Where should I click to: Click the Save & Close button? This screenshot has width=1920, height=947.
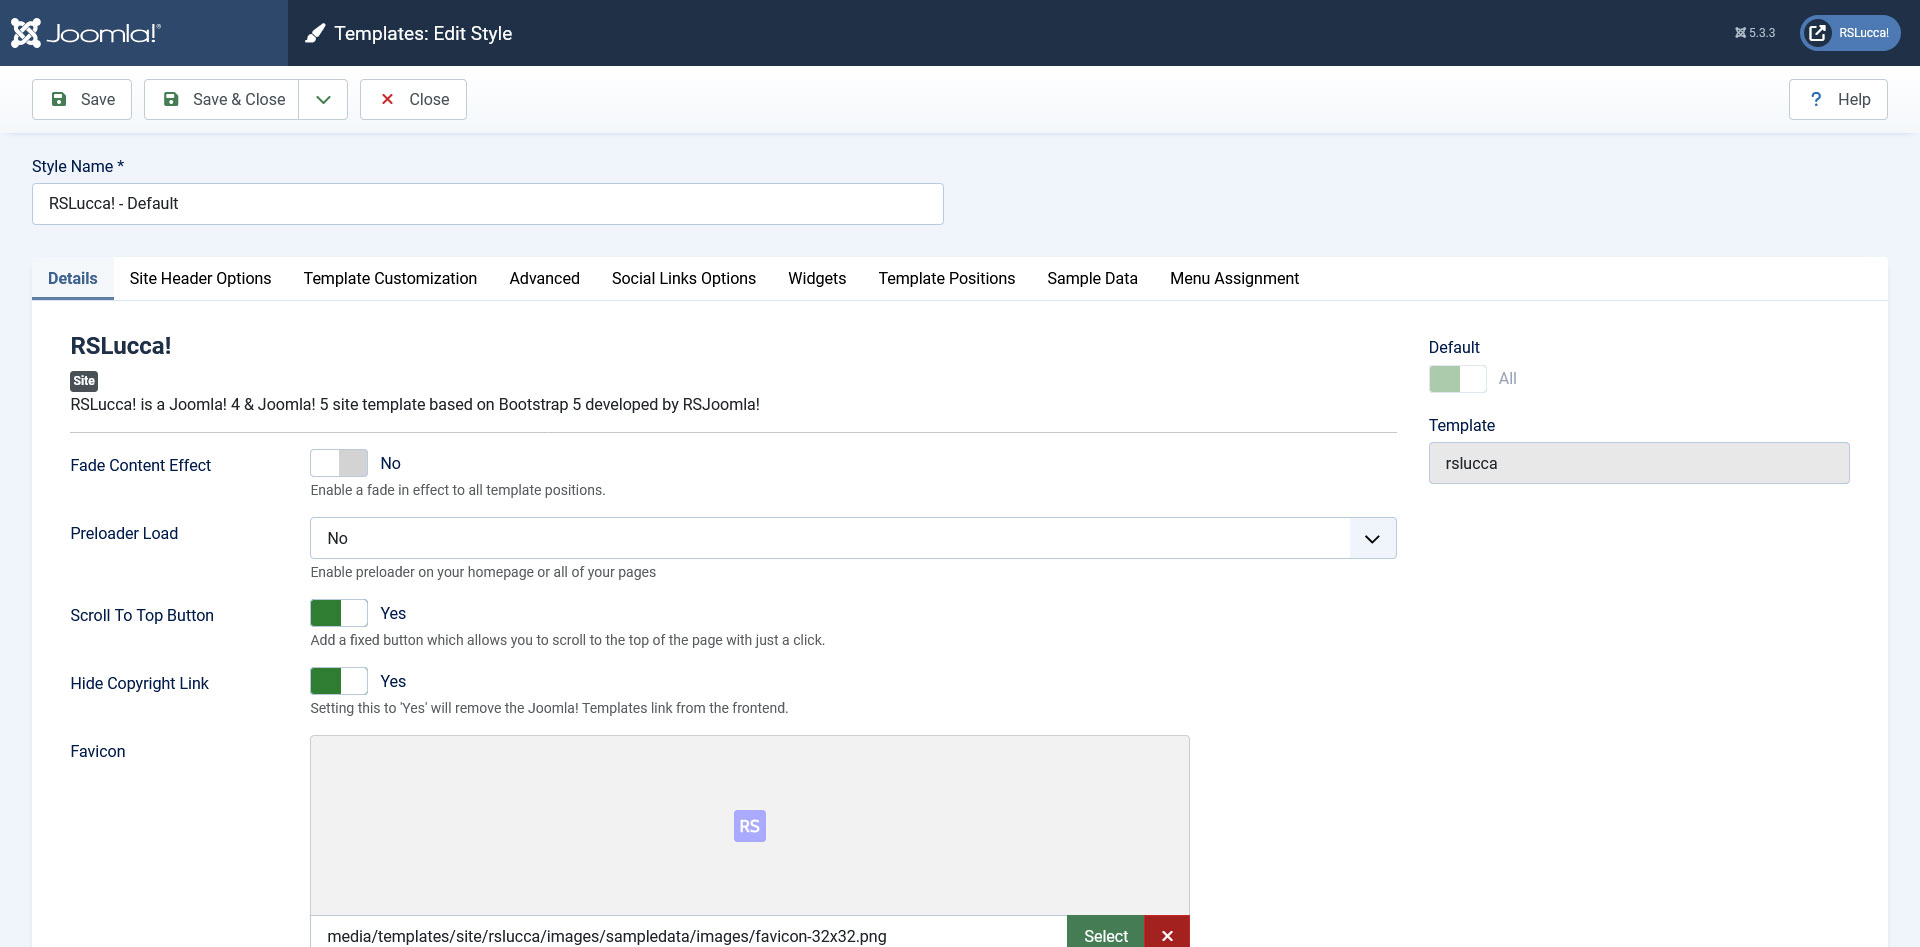[222, 100]
